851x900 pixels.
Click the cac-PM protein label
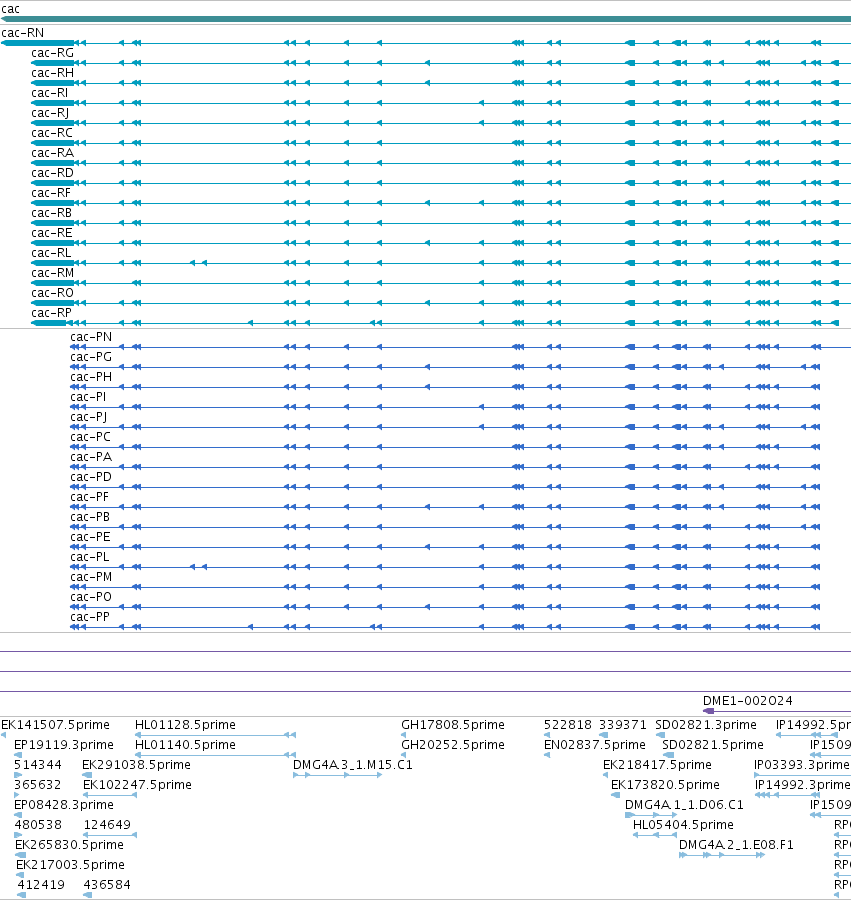click(x=91, y=577)
